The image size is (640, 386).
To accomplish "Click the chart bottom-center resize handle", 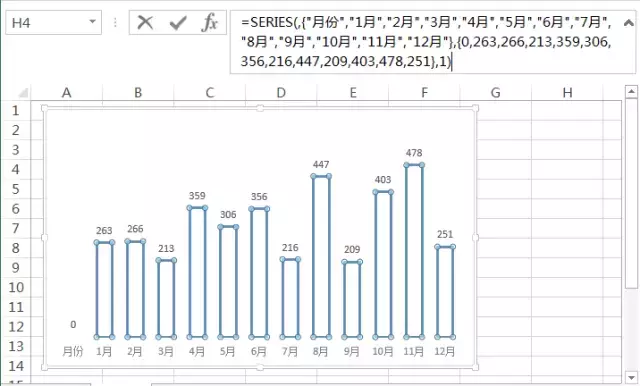I will [260, 368].
